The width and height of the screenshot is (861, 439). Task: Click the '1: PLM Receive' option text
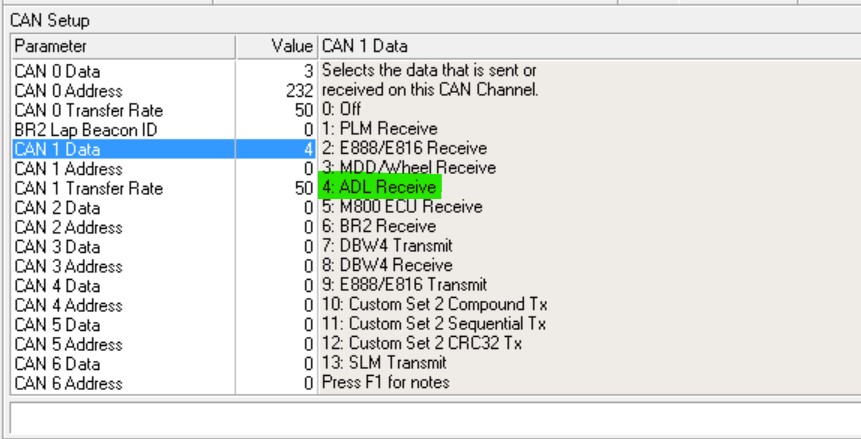tap(379, 129)
